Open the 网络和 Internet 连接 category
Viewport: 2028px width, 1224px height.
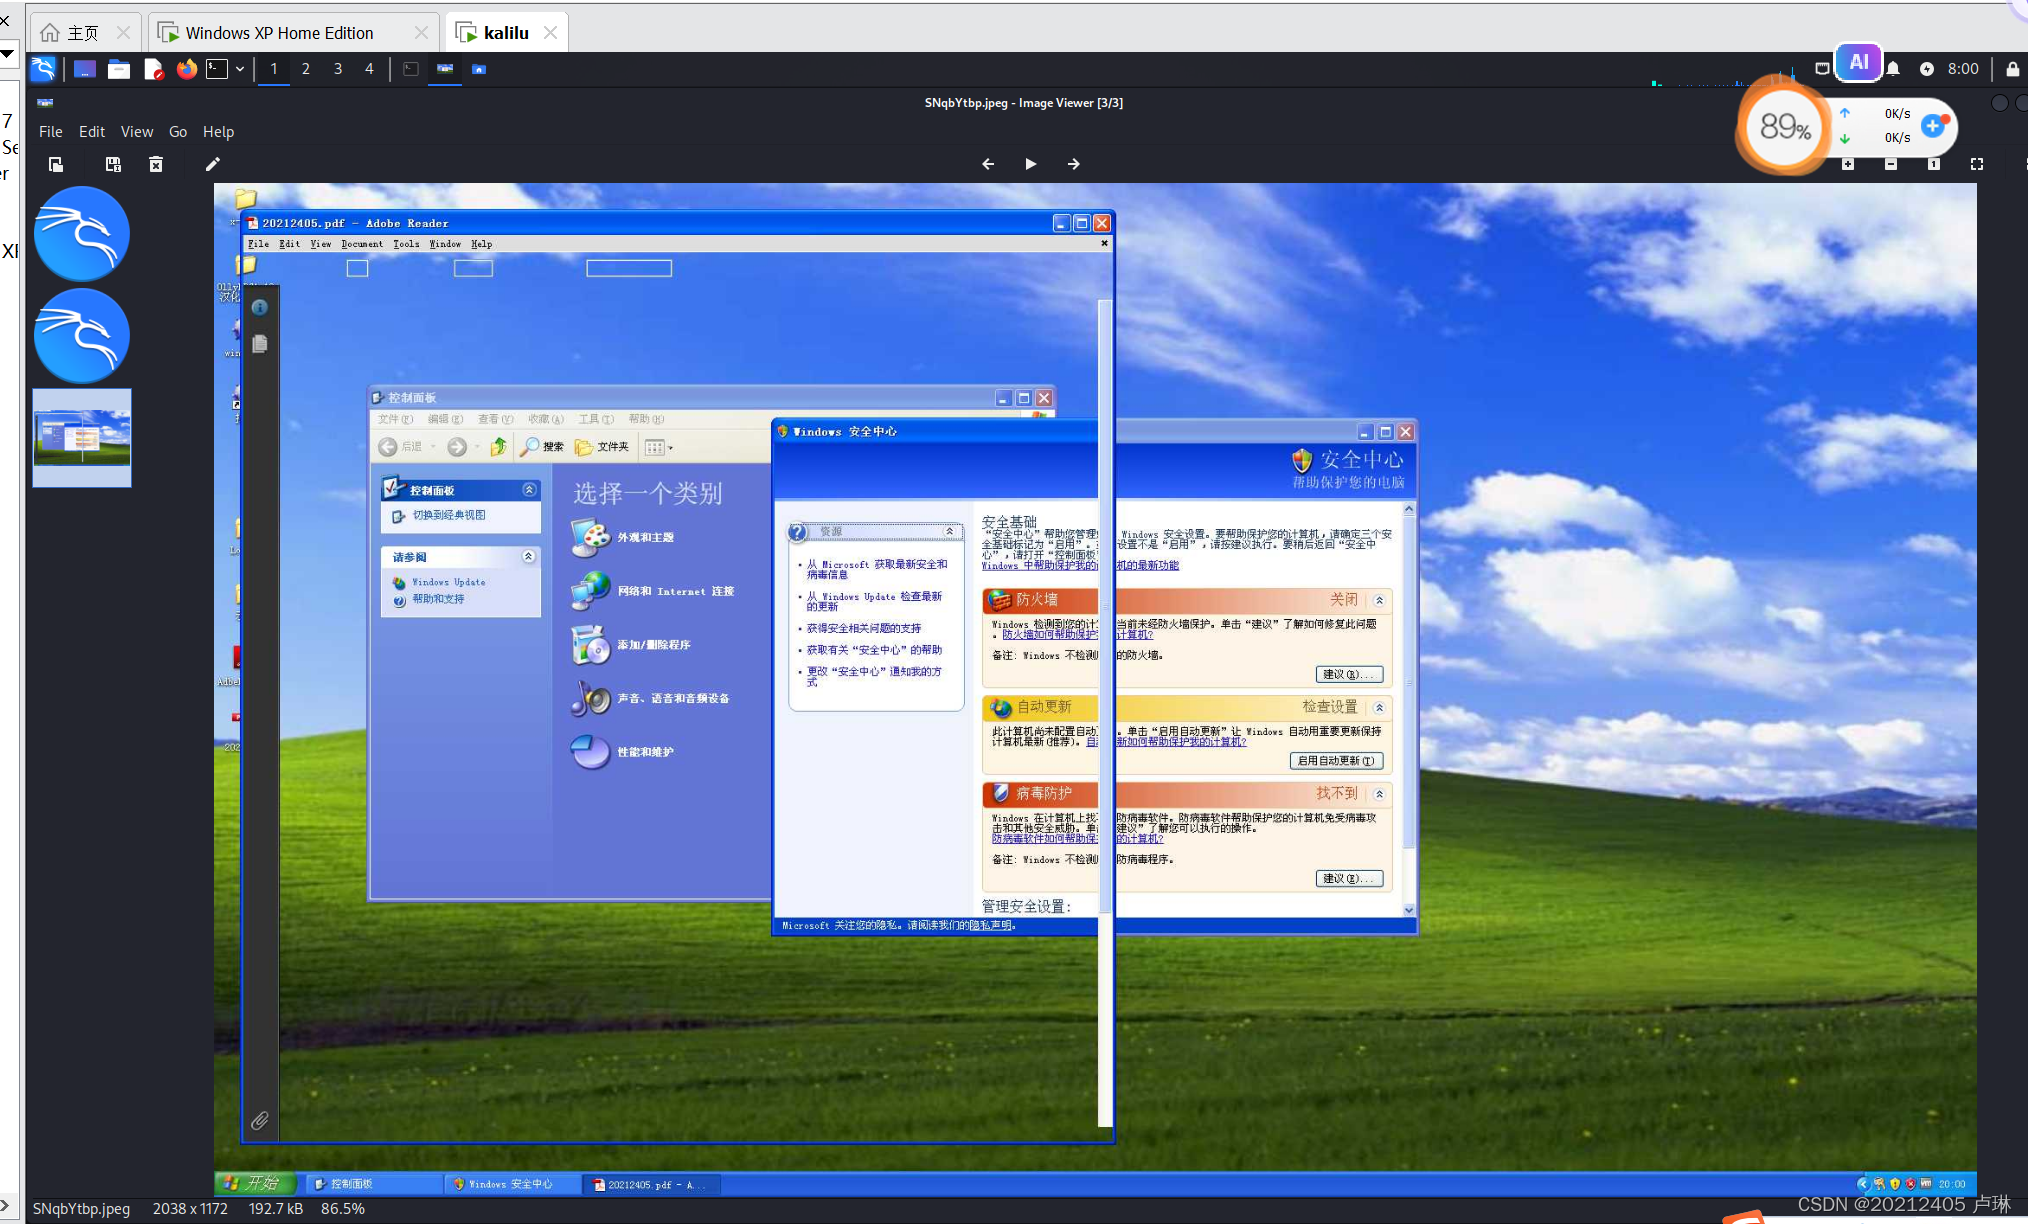tap(652, 591)
